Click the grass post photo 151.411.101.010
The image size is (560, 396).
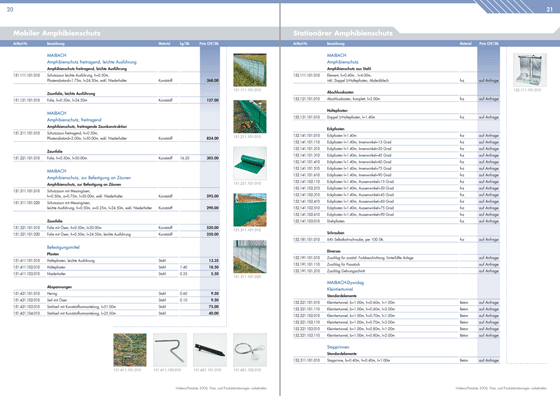point(130,350)
